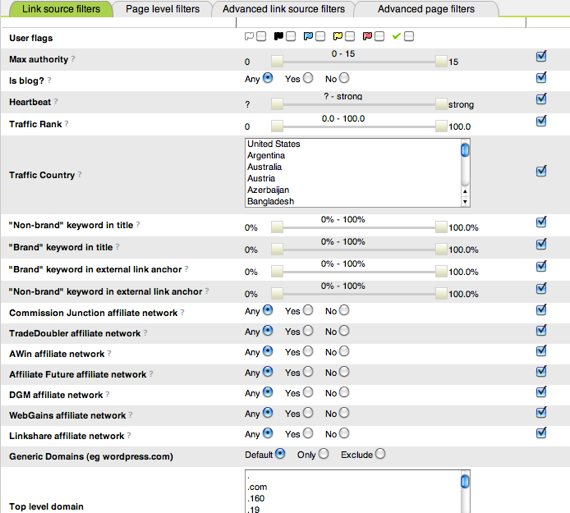Select United States in Traffic Country list

(274, 144)
